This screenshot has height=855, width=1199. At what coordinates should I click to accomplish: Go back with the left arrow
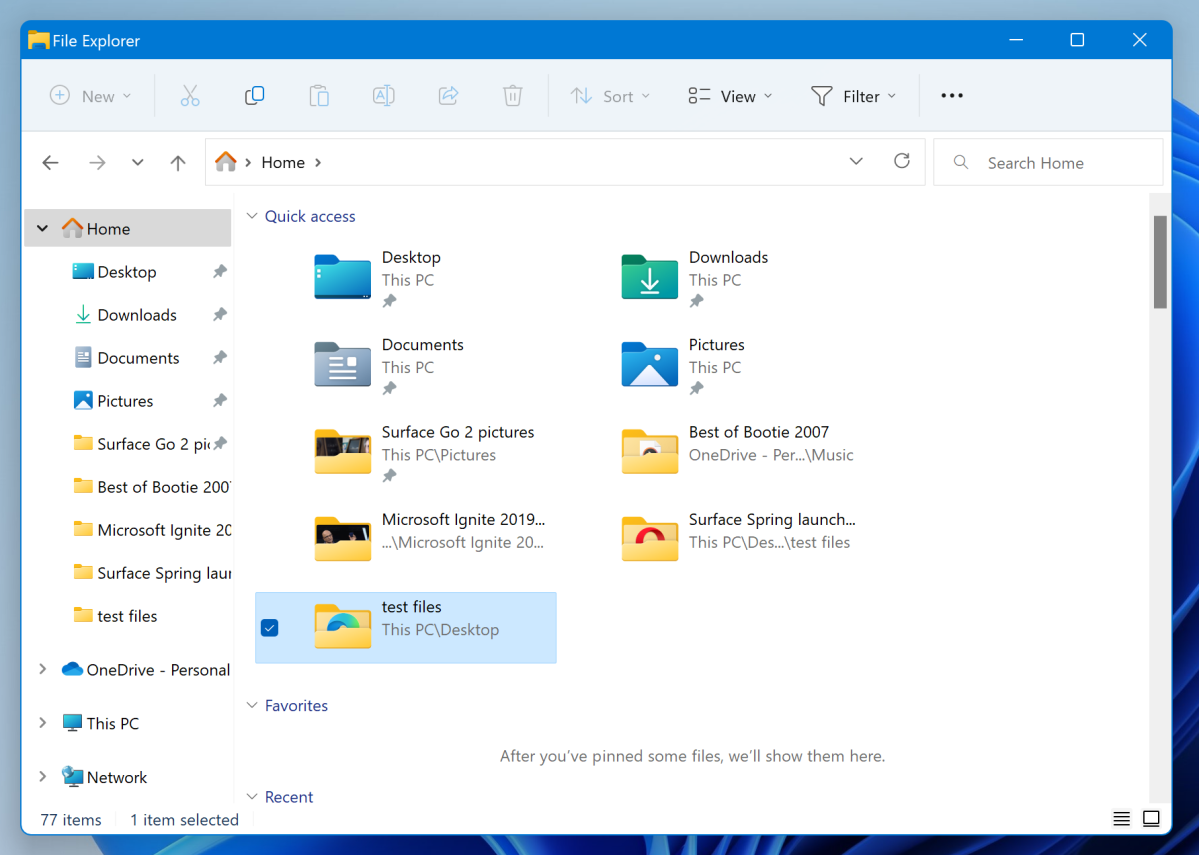pos(50,162)
